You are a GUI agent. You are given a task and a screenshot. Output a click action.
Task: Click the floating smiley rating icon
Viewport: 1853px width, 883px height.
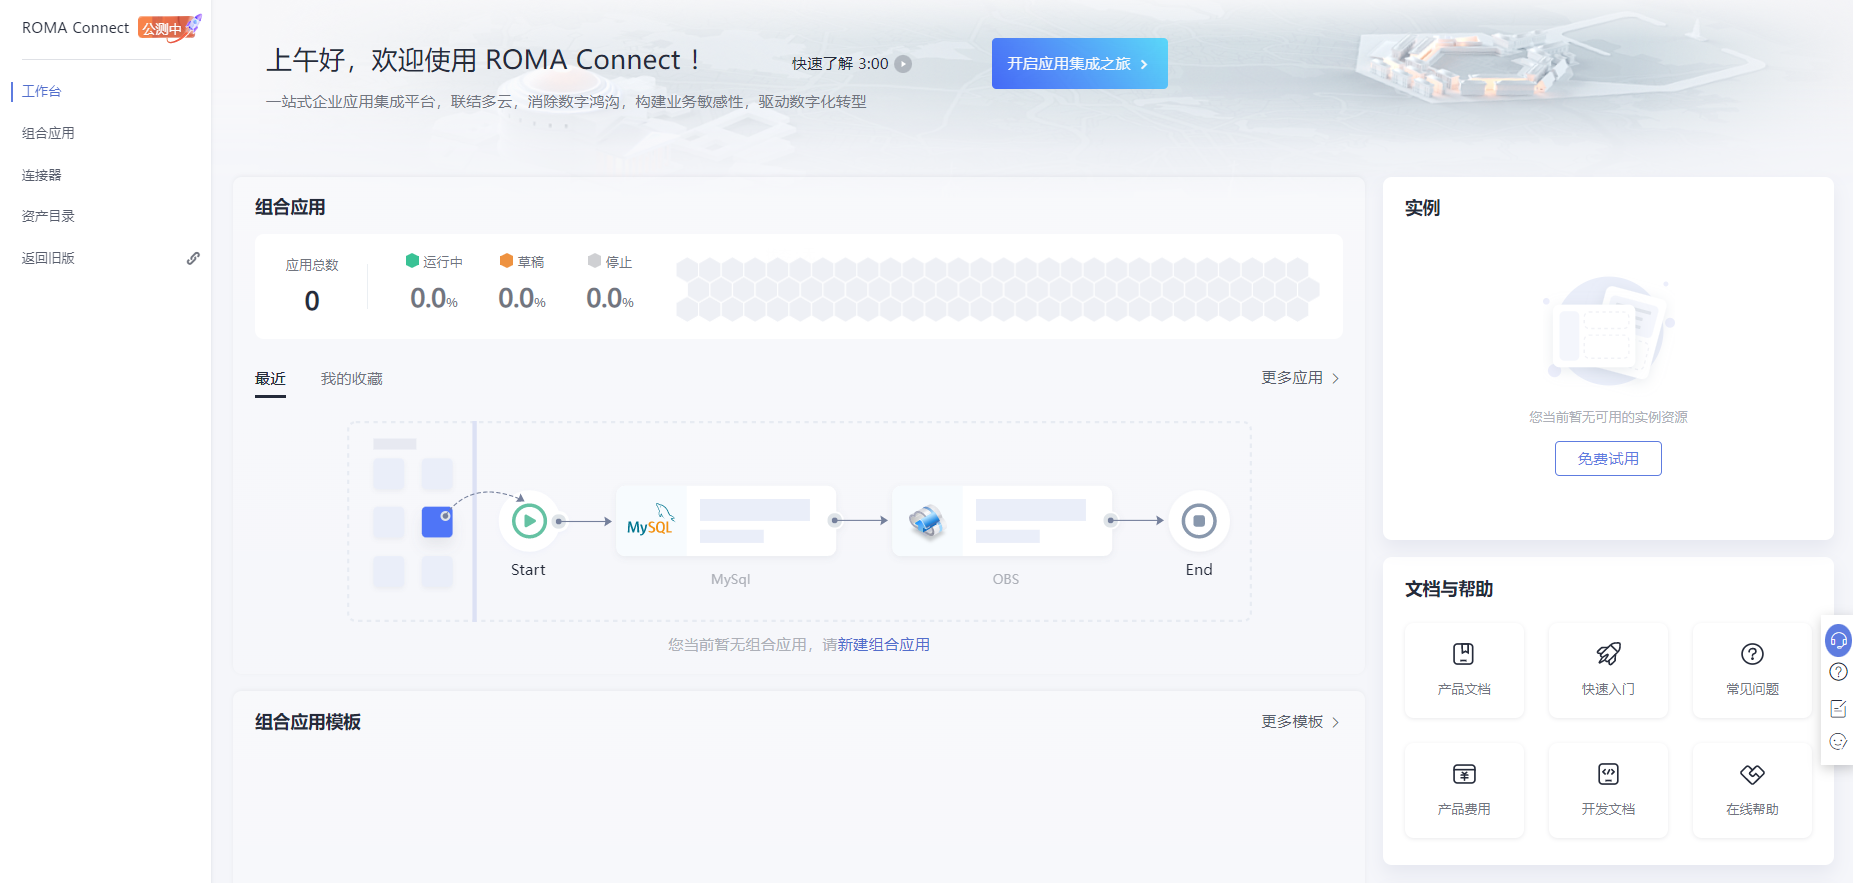[x=1838, y=742]
